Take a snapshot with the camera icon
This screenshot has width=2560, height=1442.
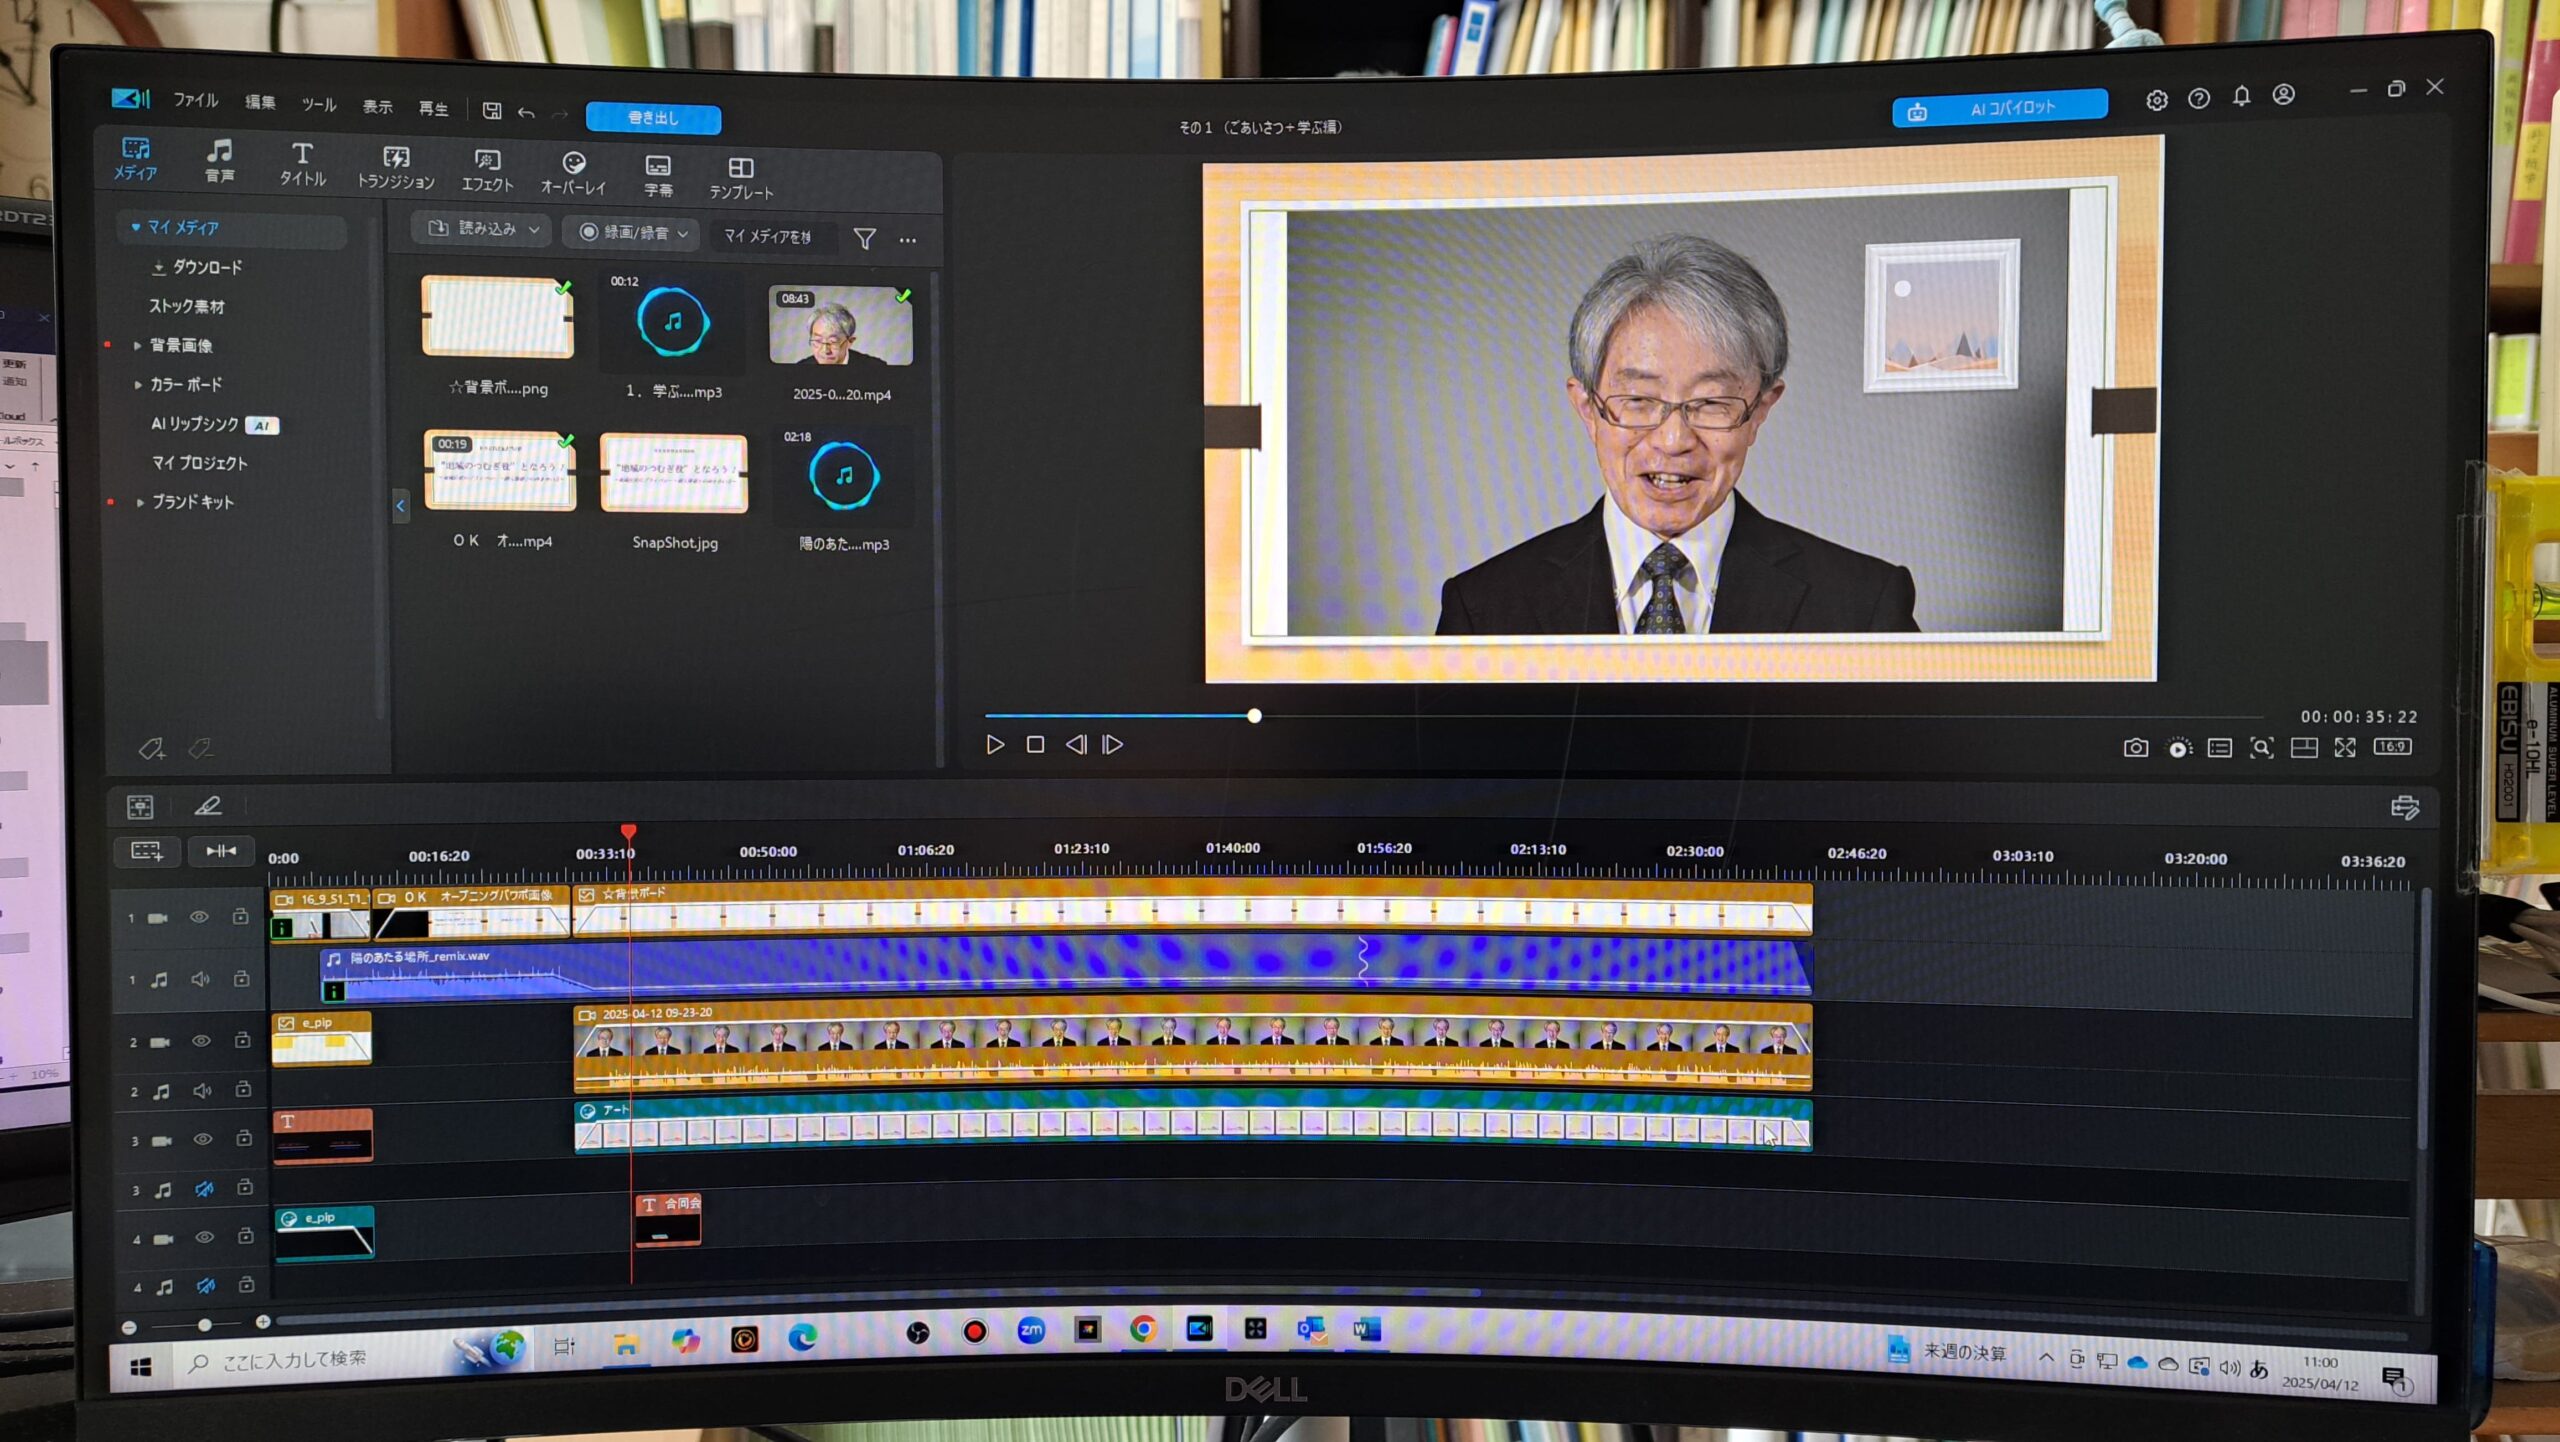click(2135, 748)
